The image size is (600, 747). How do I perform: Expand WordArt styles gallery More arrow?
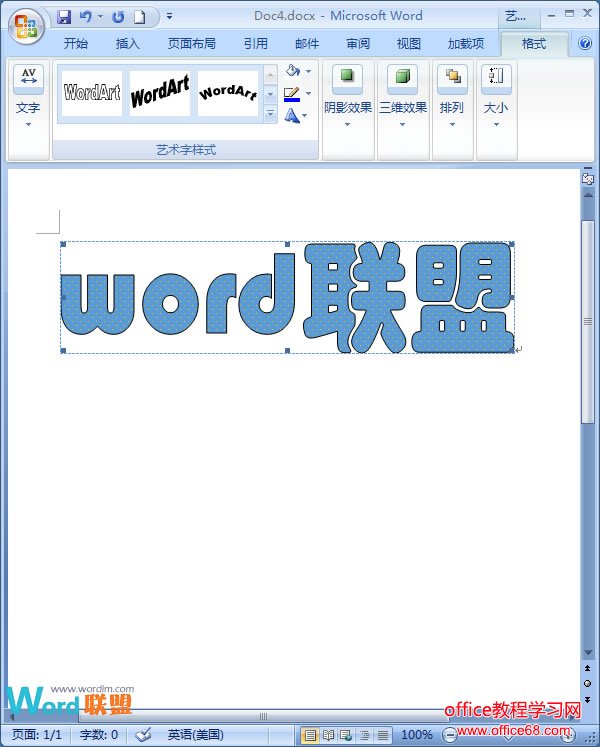[x=270, y=114]
